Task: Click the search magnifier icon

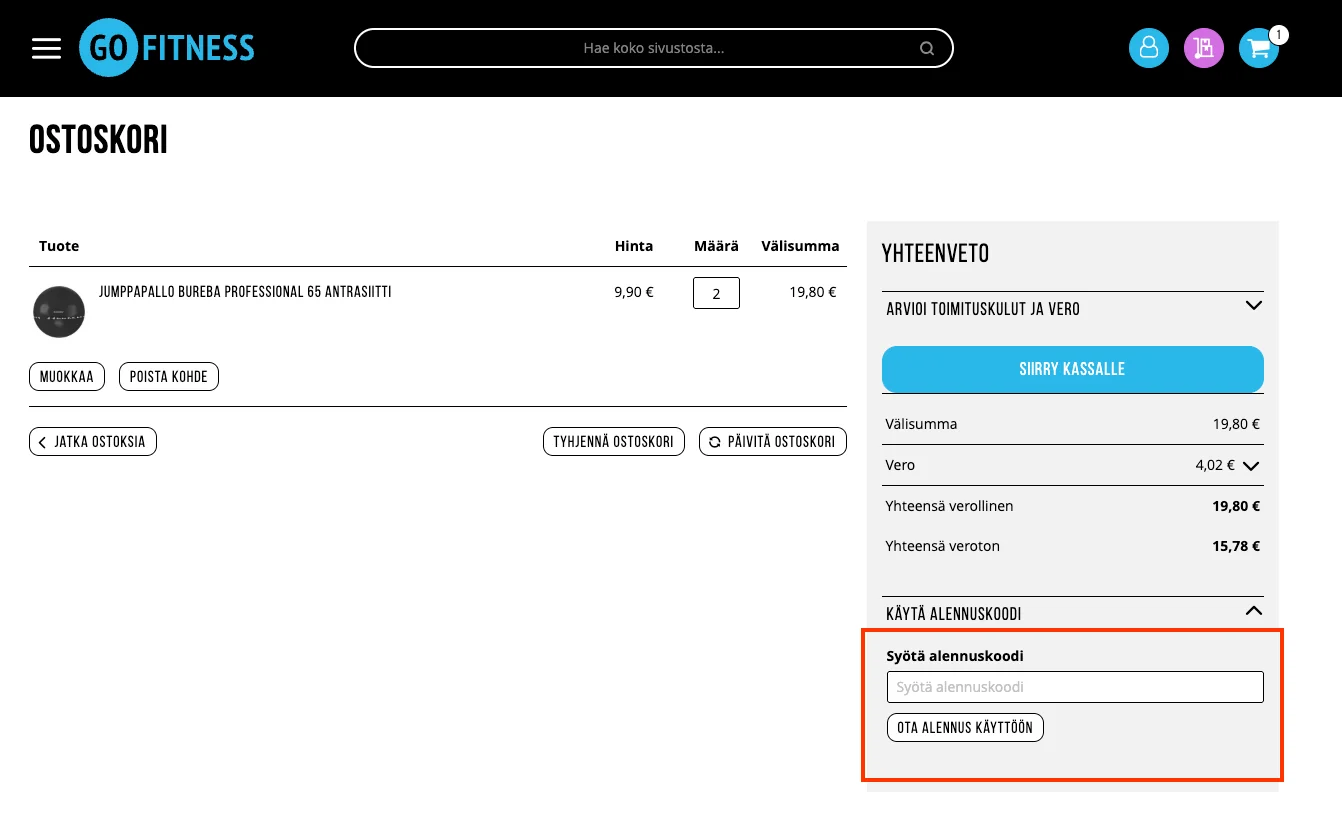Action: [927, 48]
